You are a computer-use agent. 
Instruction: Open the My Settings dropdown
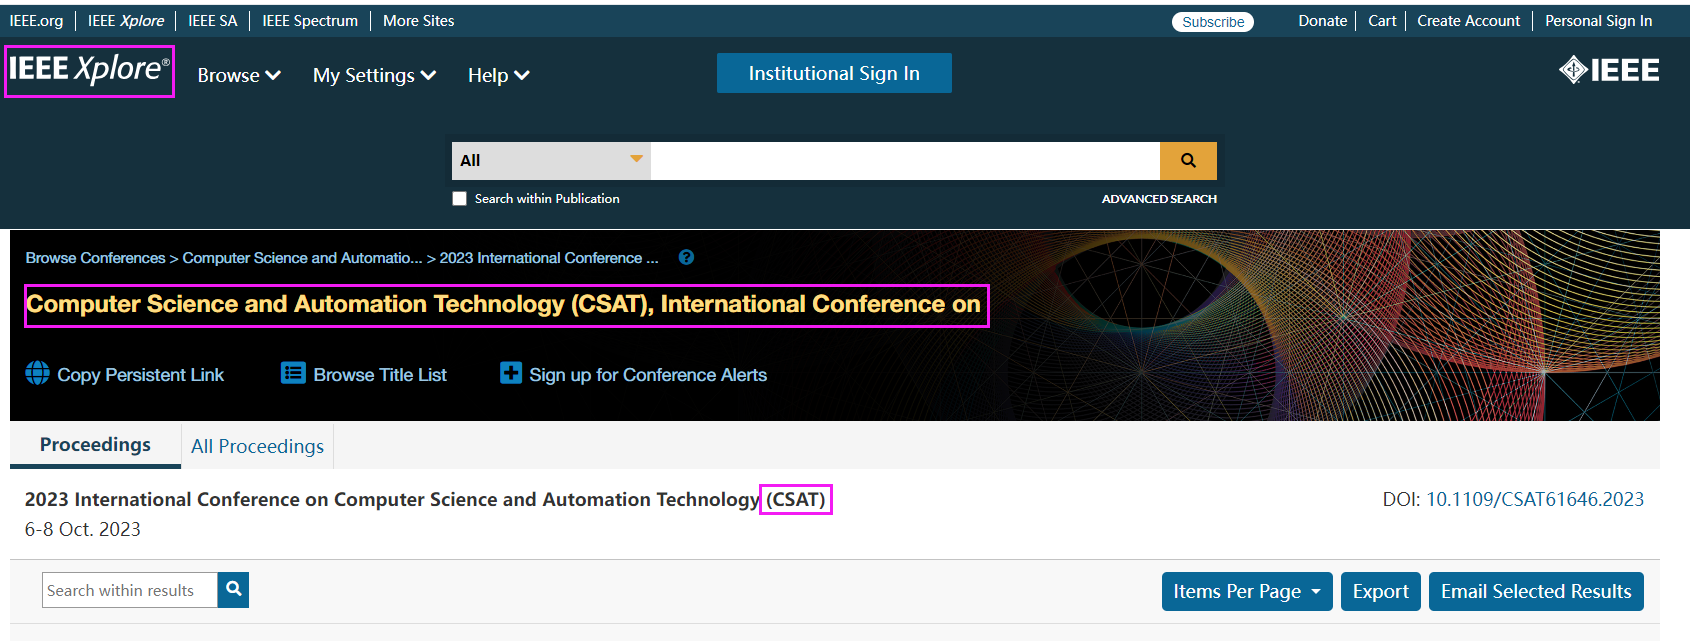click(x=374, y=75)
